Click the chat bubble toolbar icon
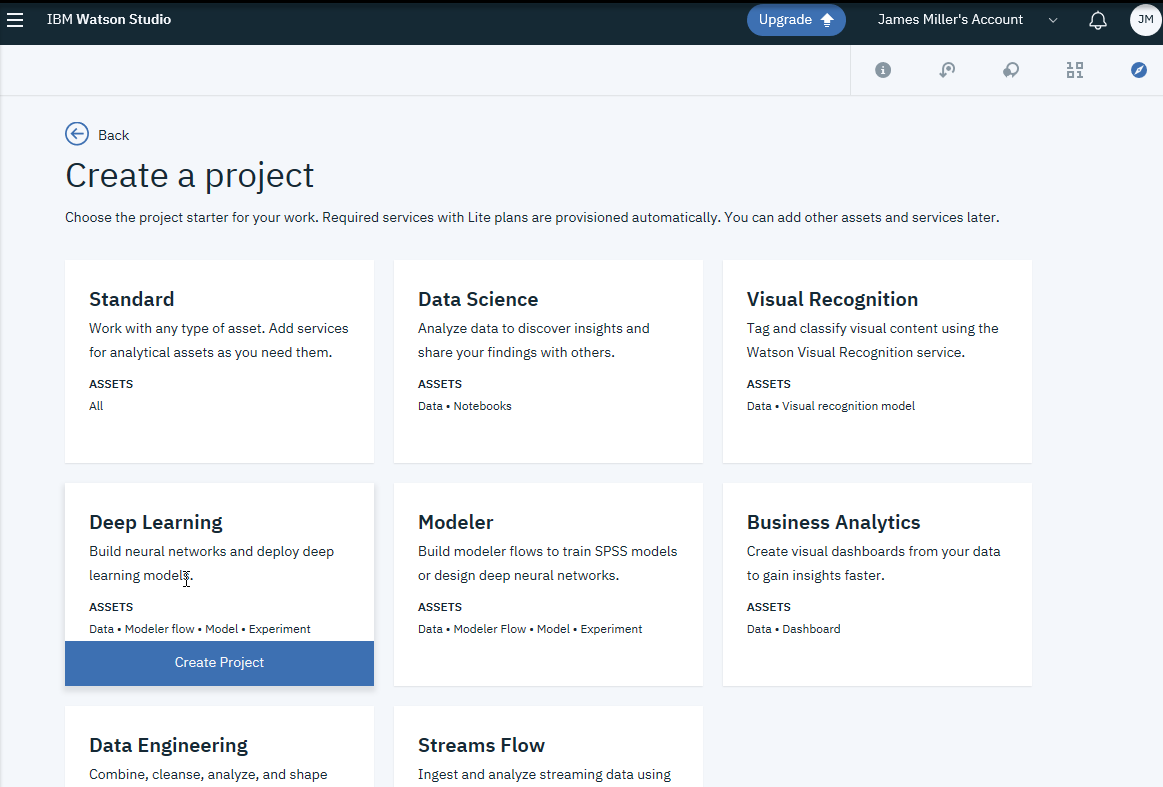The width and height of the screenshot is (1163, 787). coord(1011,70)
